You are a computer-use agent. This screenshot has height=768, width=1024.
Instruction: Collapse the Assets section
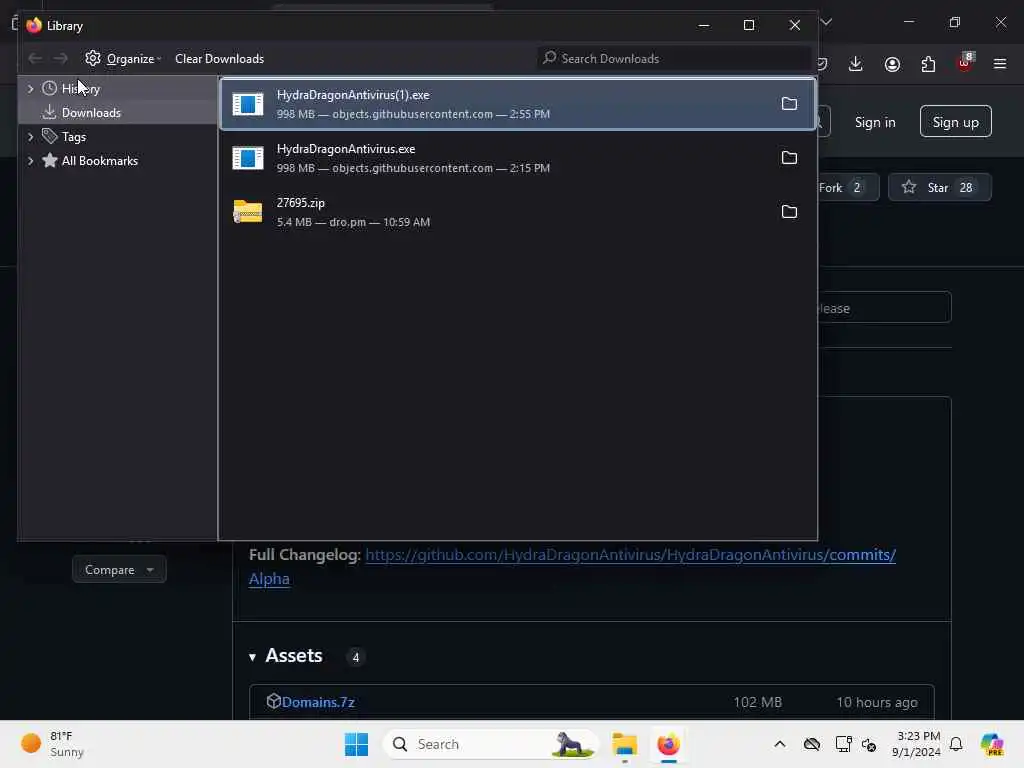253,657
